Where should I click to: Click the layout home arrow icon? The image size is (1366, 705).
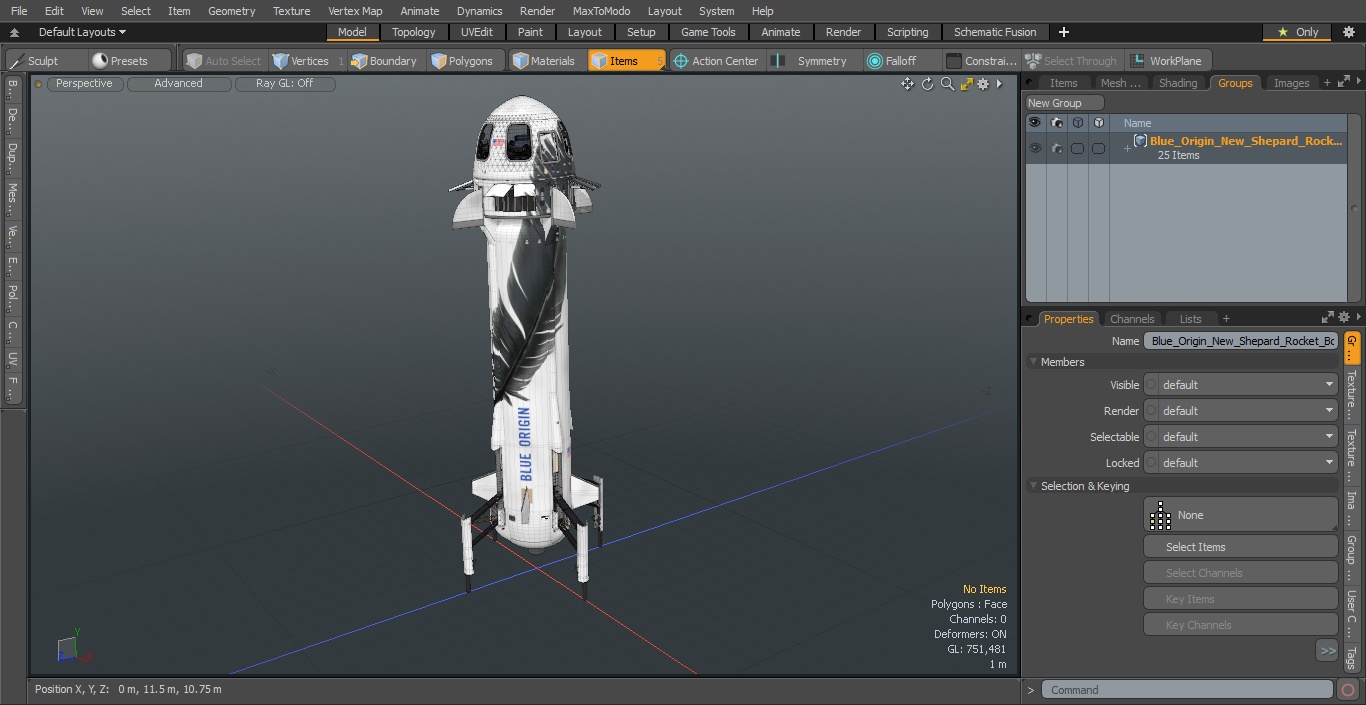[14, 32]
